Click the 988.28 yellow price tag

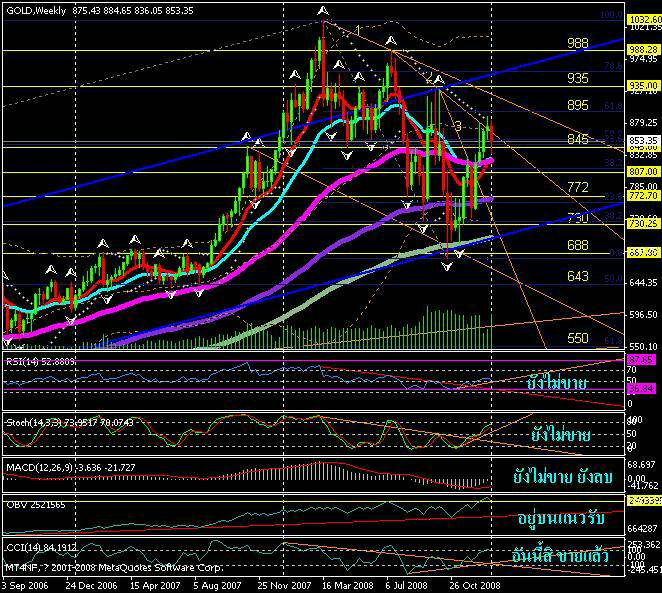[x=640, y=48]
